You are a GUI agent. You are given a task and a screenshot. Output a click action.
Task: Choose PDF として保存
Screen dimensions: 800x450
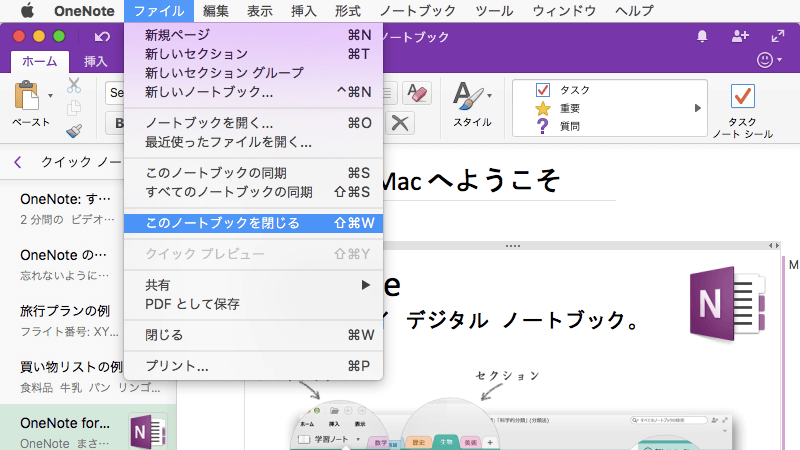pos(253,304)
